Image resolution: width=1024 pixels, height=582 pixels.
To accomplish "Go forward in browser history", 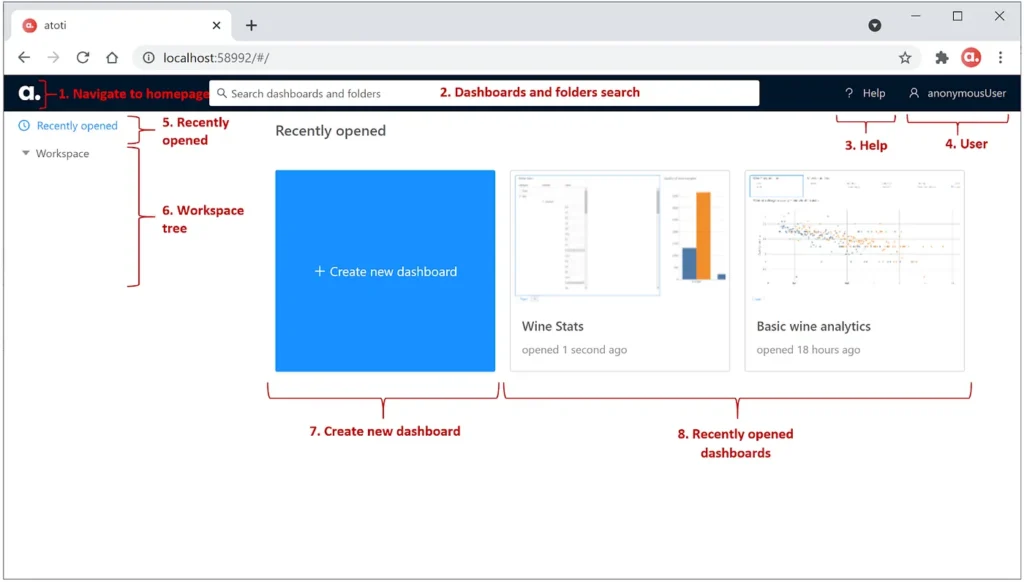I will [54, 57].
